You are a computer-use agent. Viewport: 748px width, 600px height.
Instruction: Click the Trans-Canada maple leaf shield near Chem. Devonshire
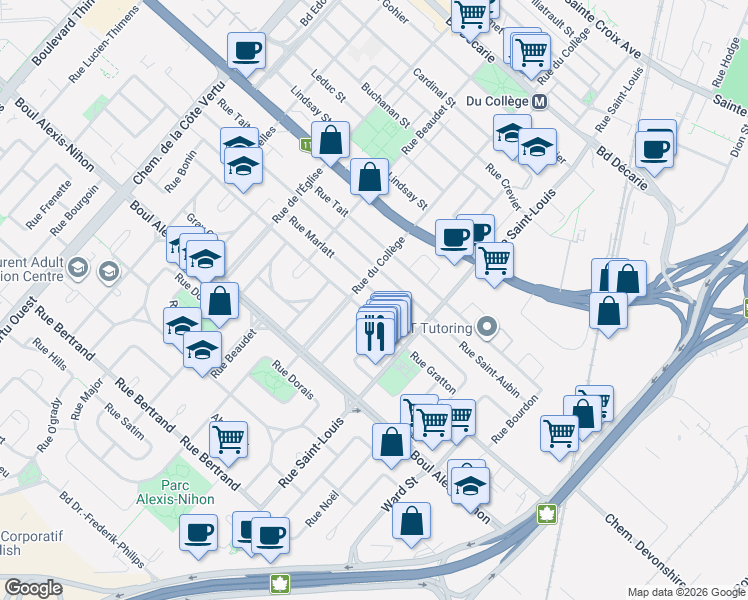pyautogui.click(x=547, y=514)
